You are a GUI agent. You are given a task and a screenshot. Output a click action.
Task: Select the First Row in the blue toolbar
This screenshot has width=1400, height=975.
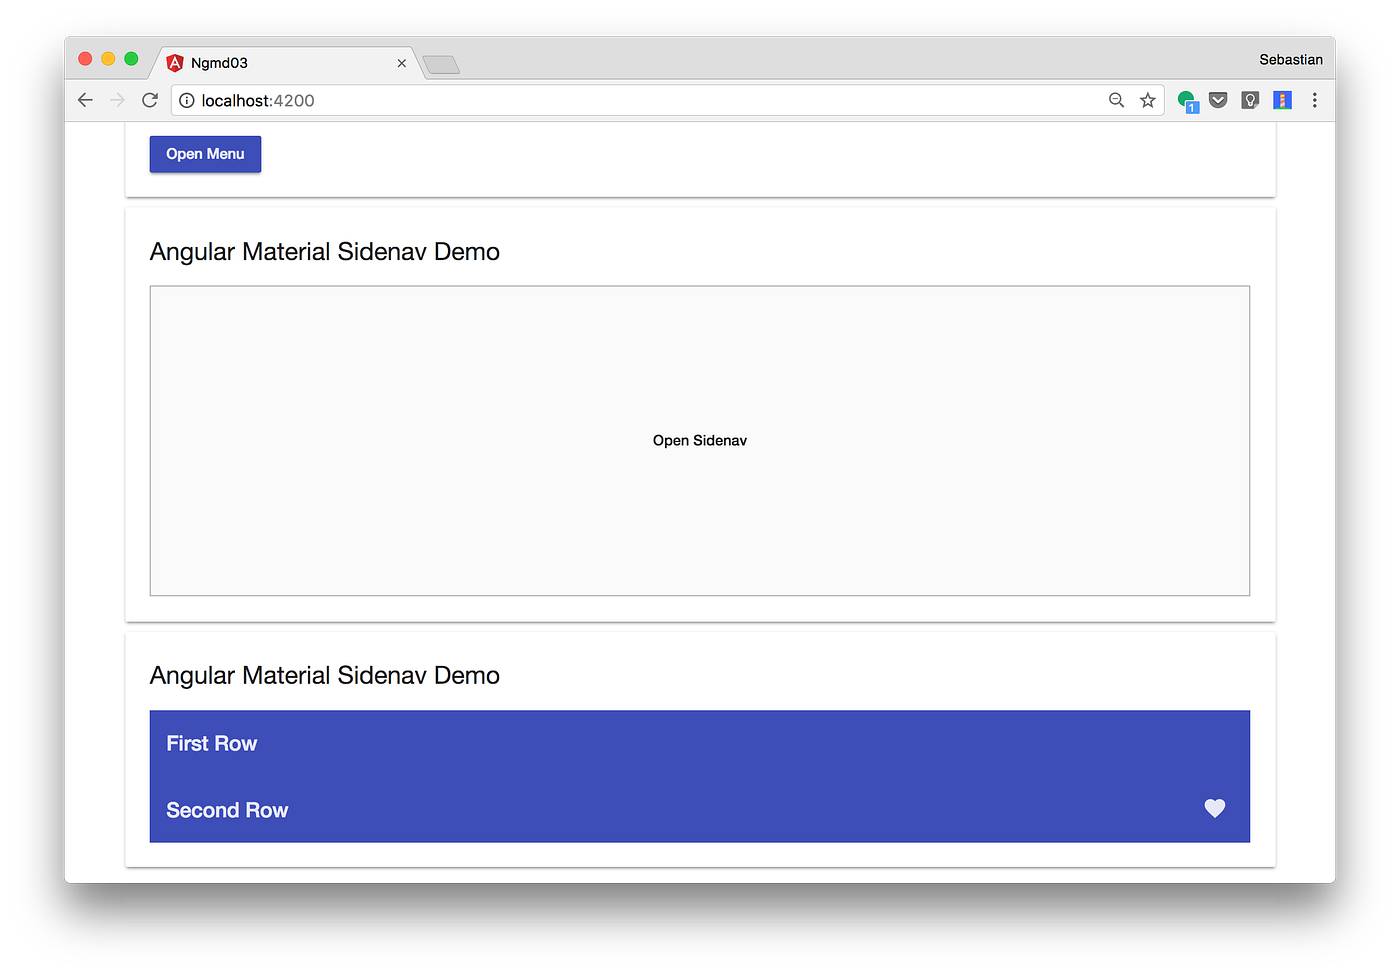coord(211,743)
